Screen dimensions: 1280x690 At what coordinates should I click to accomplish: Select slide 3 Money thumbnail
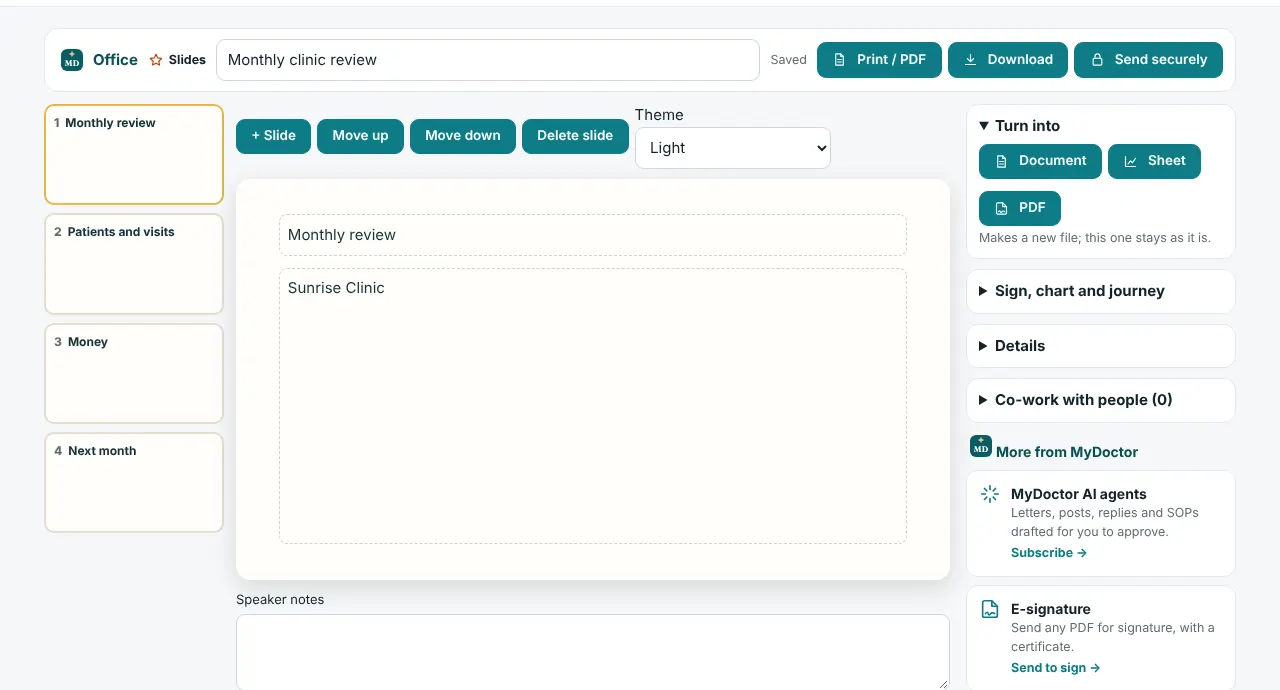tap(134, 373)
